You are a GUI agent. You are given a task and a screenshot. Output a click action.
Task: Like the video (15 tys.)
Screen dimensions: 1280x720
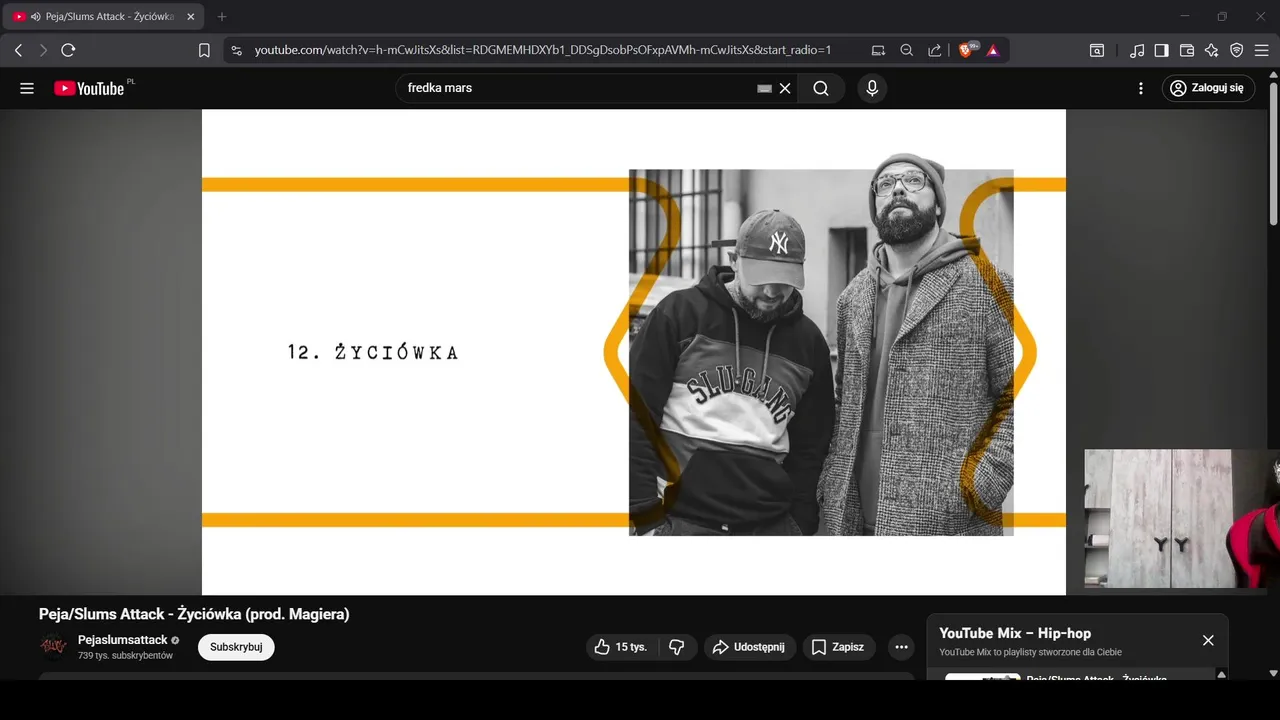coord(621,647)
